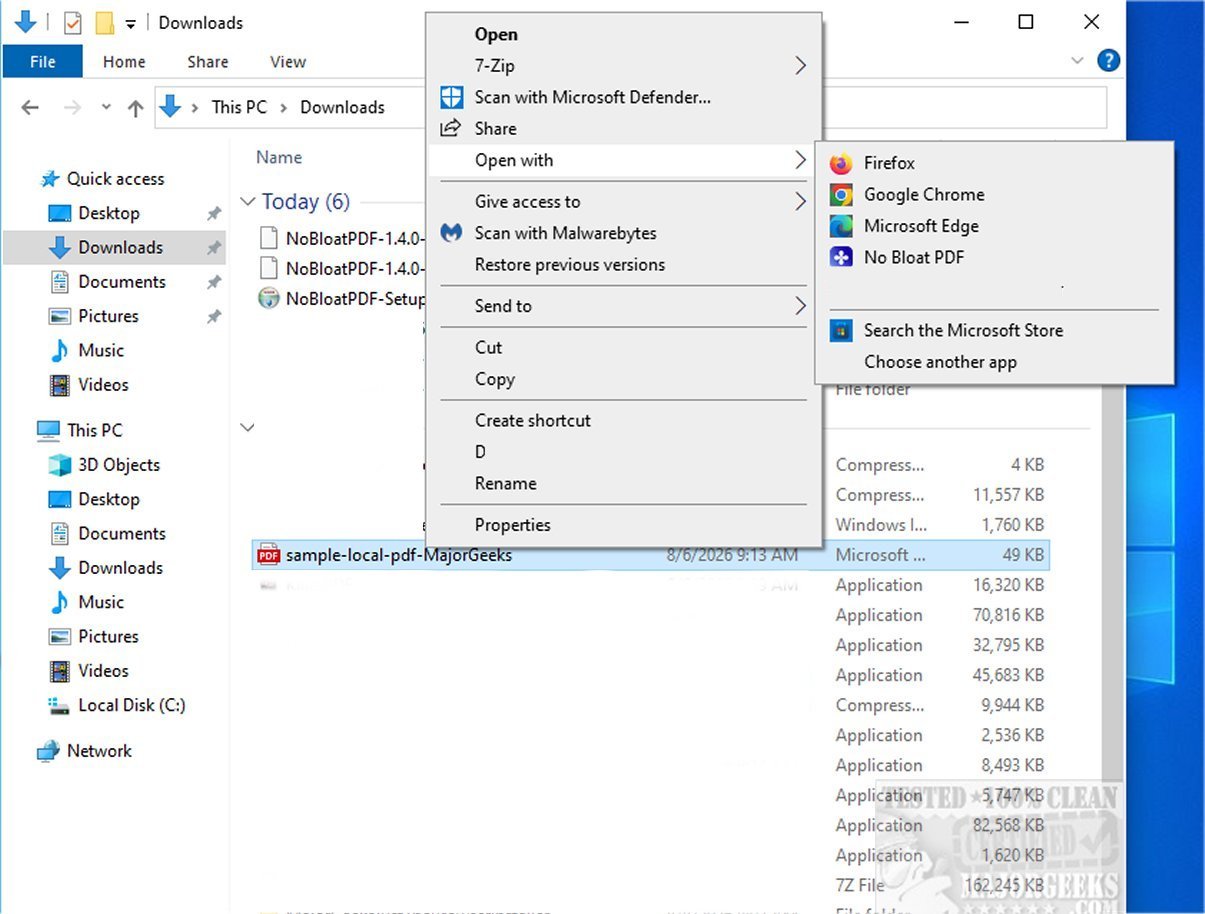The width and height of the screenshot is (1205, 914).
Task: Open the Help question mark icon
Action: click(1108, 61)
